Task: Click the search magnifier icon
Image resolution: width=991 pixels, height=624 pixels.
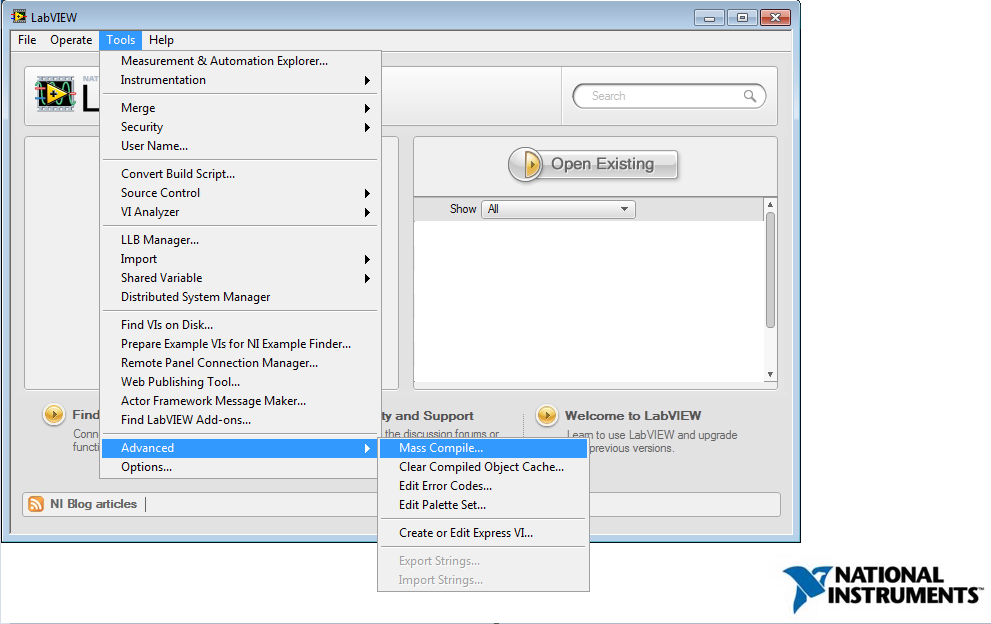Action: [750, 96]
